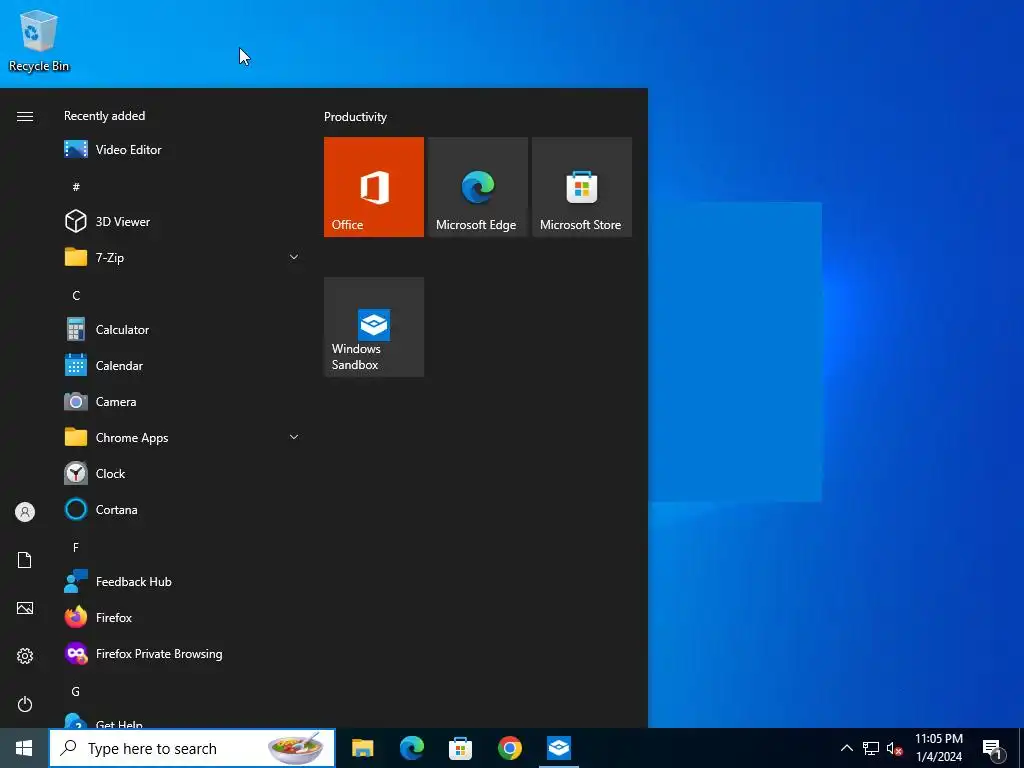Open Settings gear in the Start sidebar
The height and width of the screenshot is (768, 1024).
point(25,656)
